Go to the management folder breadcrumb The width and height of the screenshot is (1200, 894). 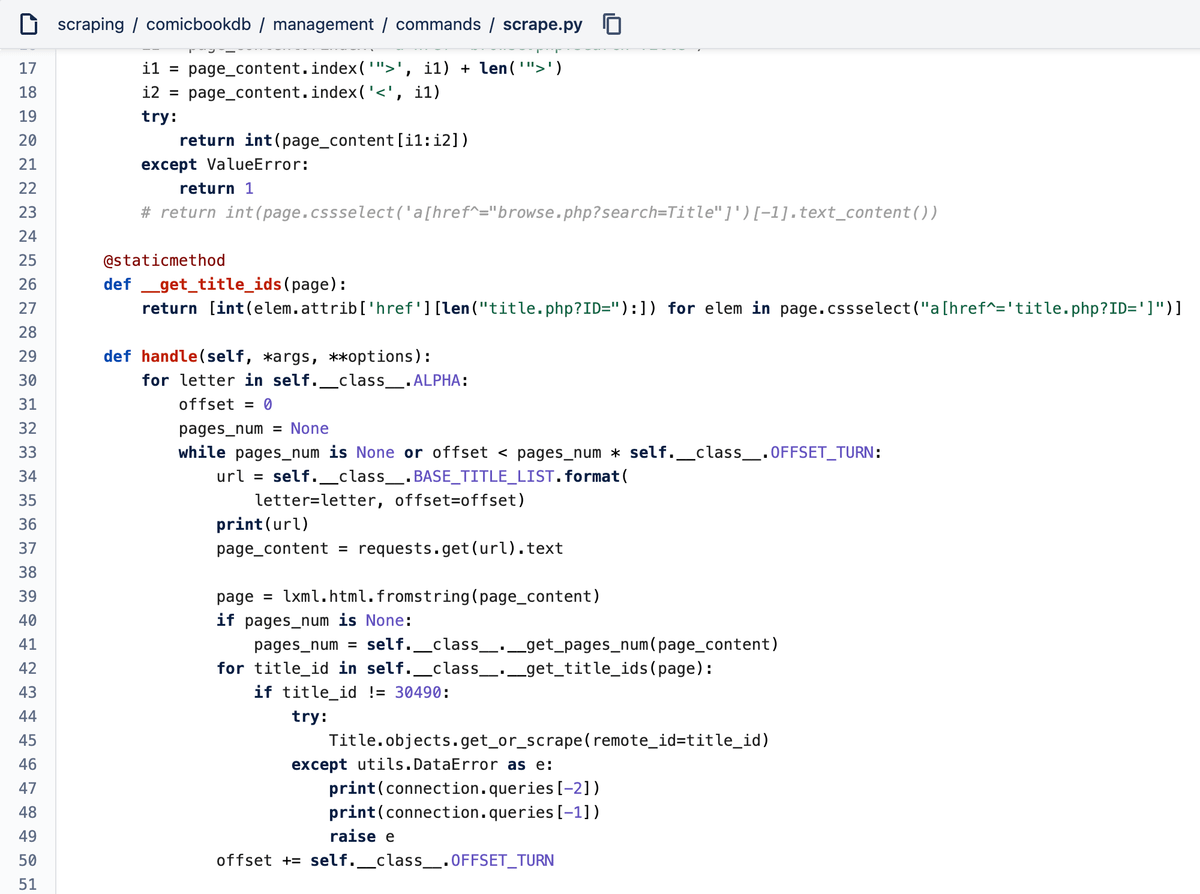(323, 24)
